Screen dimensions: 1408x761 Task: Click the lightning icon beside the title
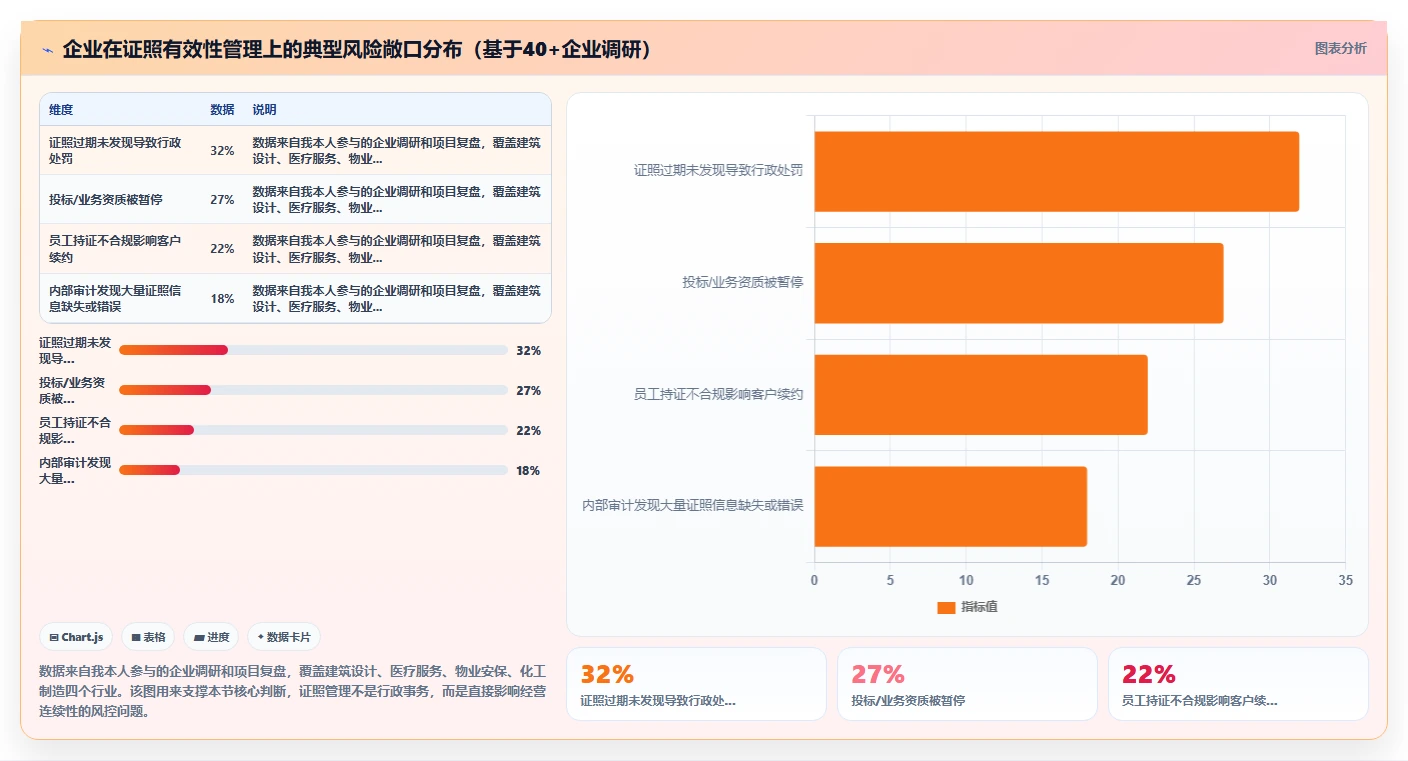[x=47, y=50]
